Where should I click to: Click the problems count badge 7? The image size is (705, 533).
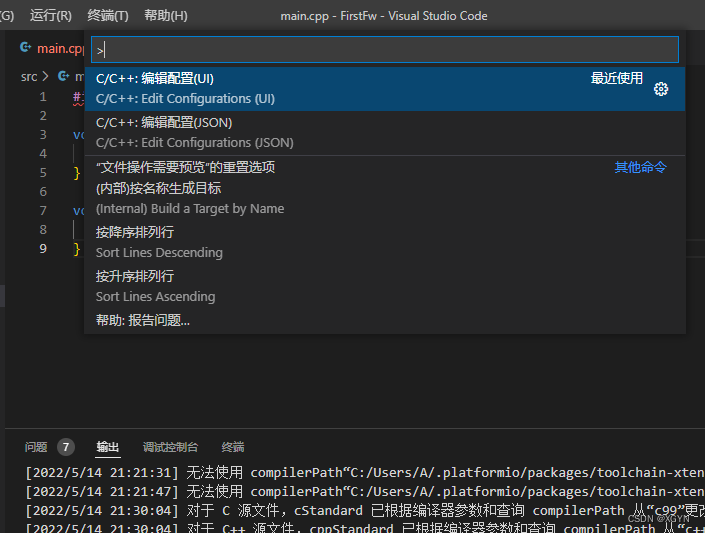[x=66, y=447]
